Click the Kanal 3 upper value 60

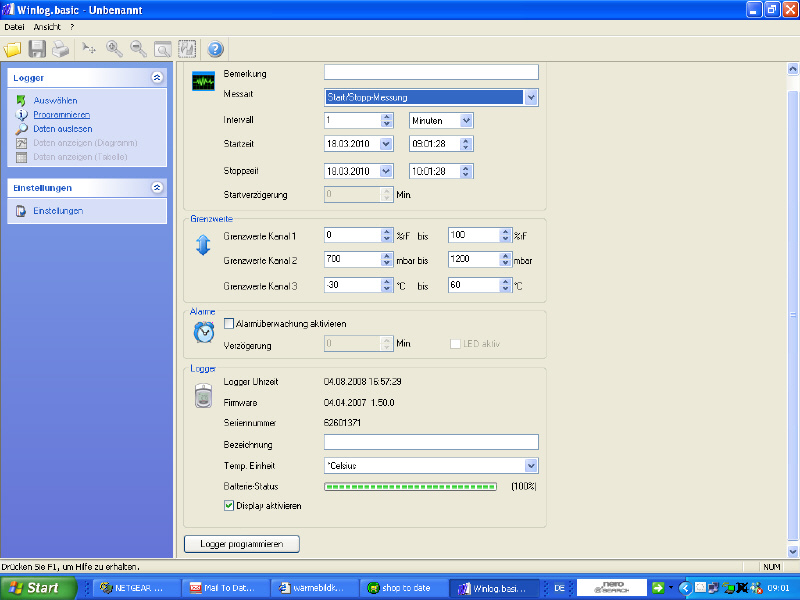[455, 285]
